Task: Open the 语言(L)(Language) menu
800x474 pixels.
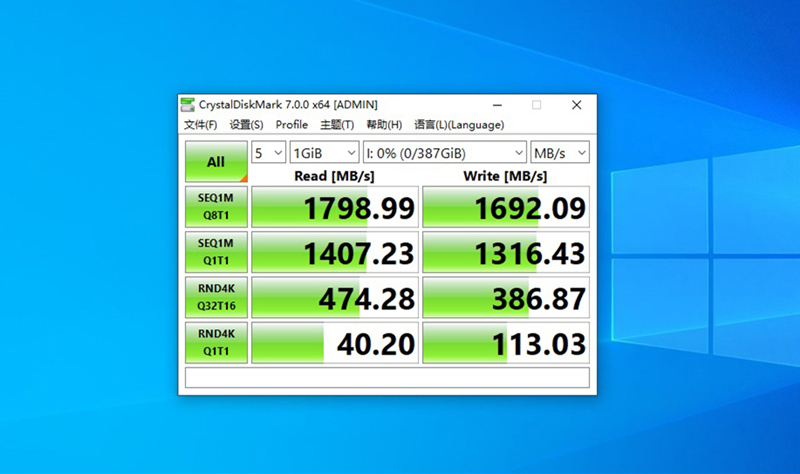Action: tap(459, 125)
